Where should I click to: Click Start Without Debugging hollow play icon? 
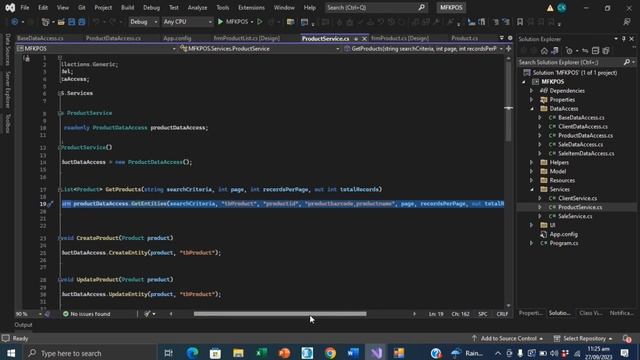coord(260,22)
